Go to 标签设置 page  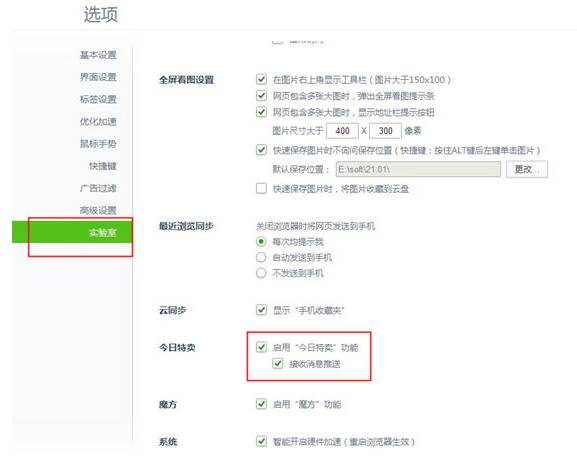(98, 99)
